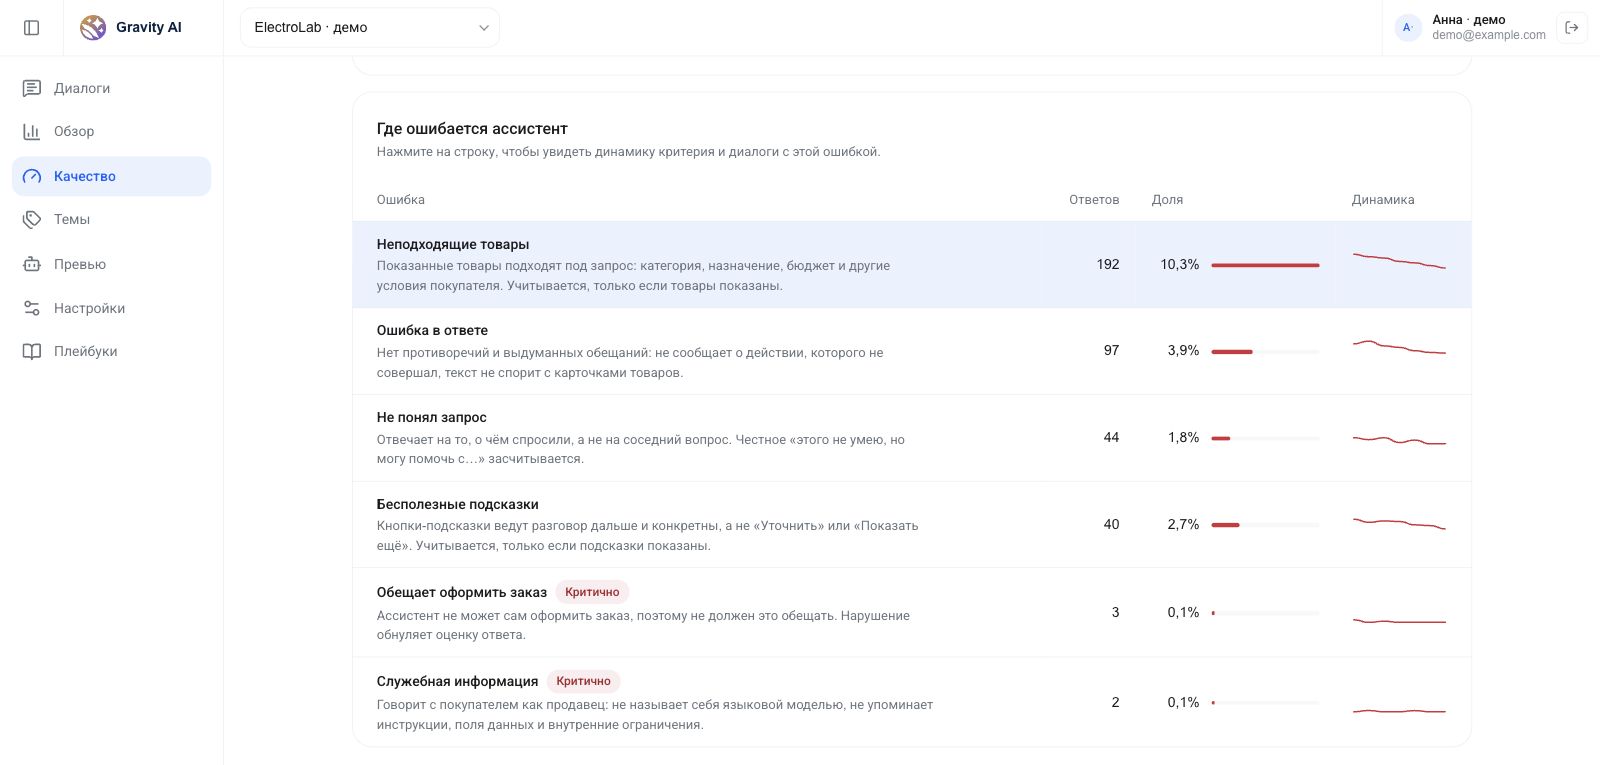Click the 3,9% share progress bar
Image resolution: width=1600 pixels, height=765 pixels.
click(1265, 352)
